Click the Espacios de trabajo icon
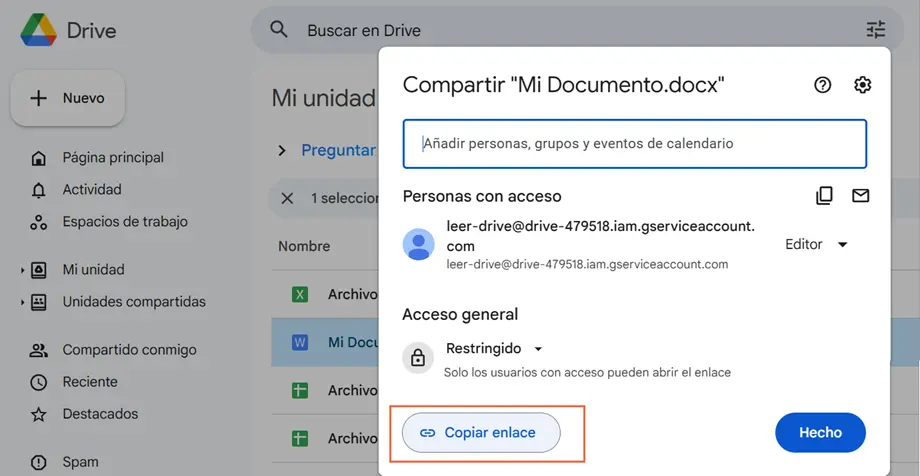 pos(38,222)
